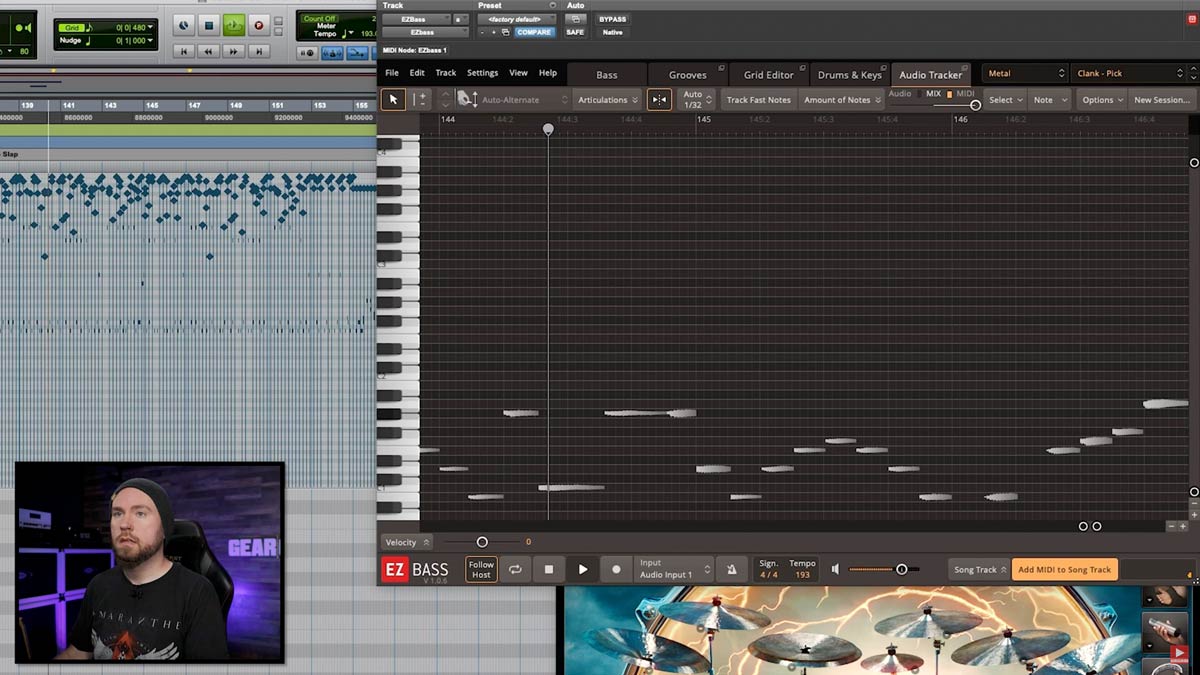Stop the Pro Tools transport
Viewport: 1200px width, 675px height.
[x=209, y=24]
